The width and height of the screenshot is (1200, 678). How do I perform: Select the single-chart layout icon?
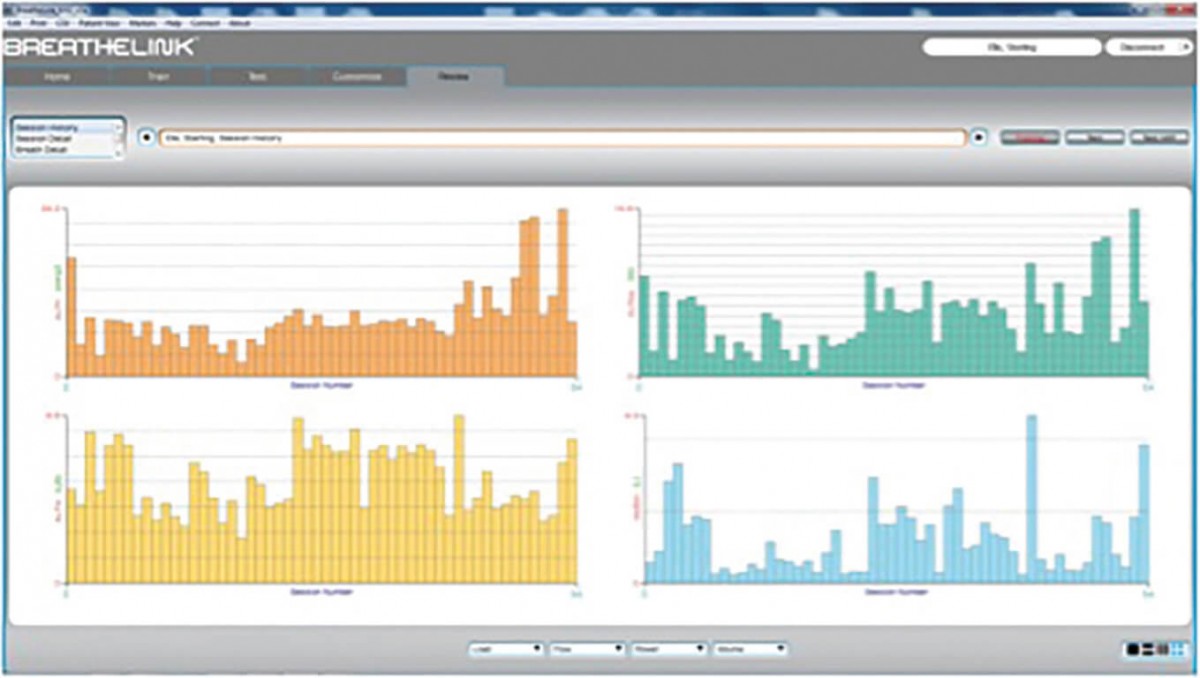1132,649
